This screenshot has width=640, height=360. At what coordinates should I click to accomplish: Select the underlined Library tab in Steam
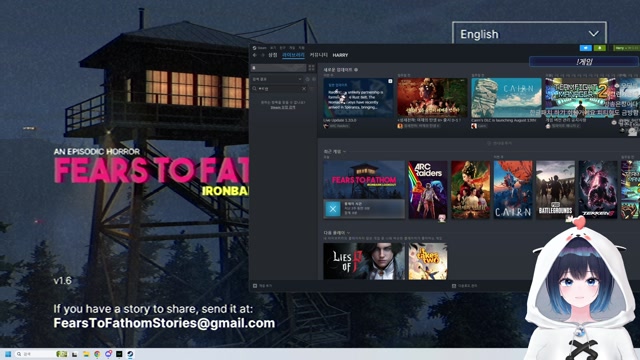(293, 55)
